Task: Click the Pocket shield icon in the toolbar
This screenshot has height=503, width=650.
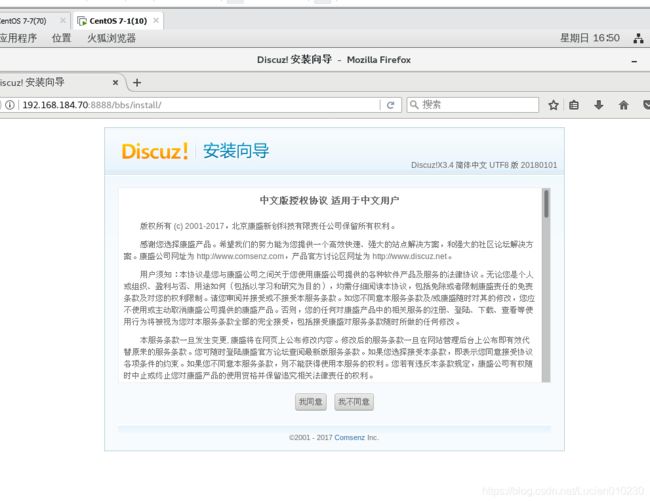Action: [x=646, y=105]
